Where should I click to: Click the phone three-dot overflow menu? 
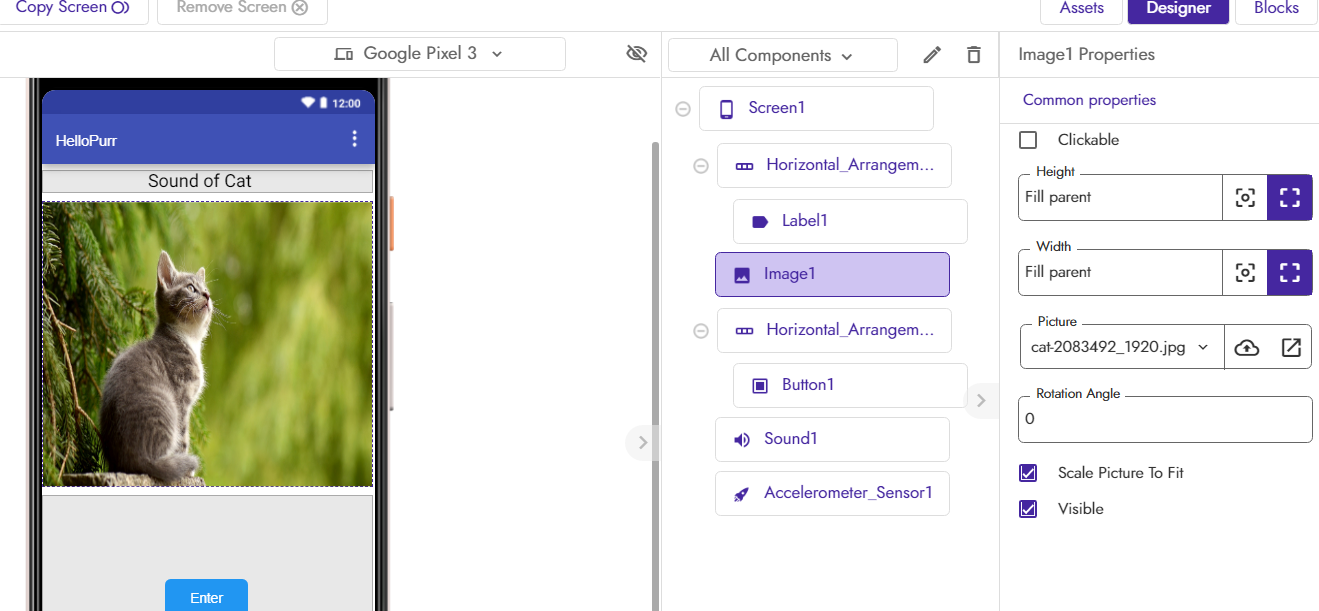354,139
